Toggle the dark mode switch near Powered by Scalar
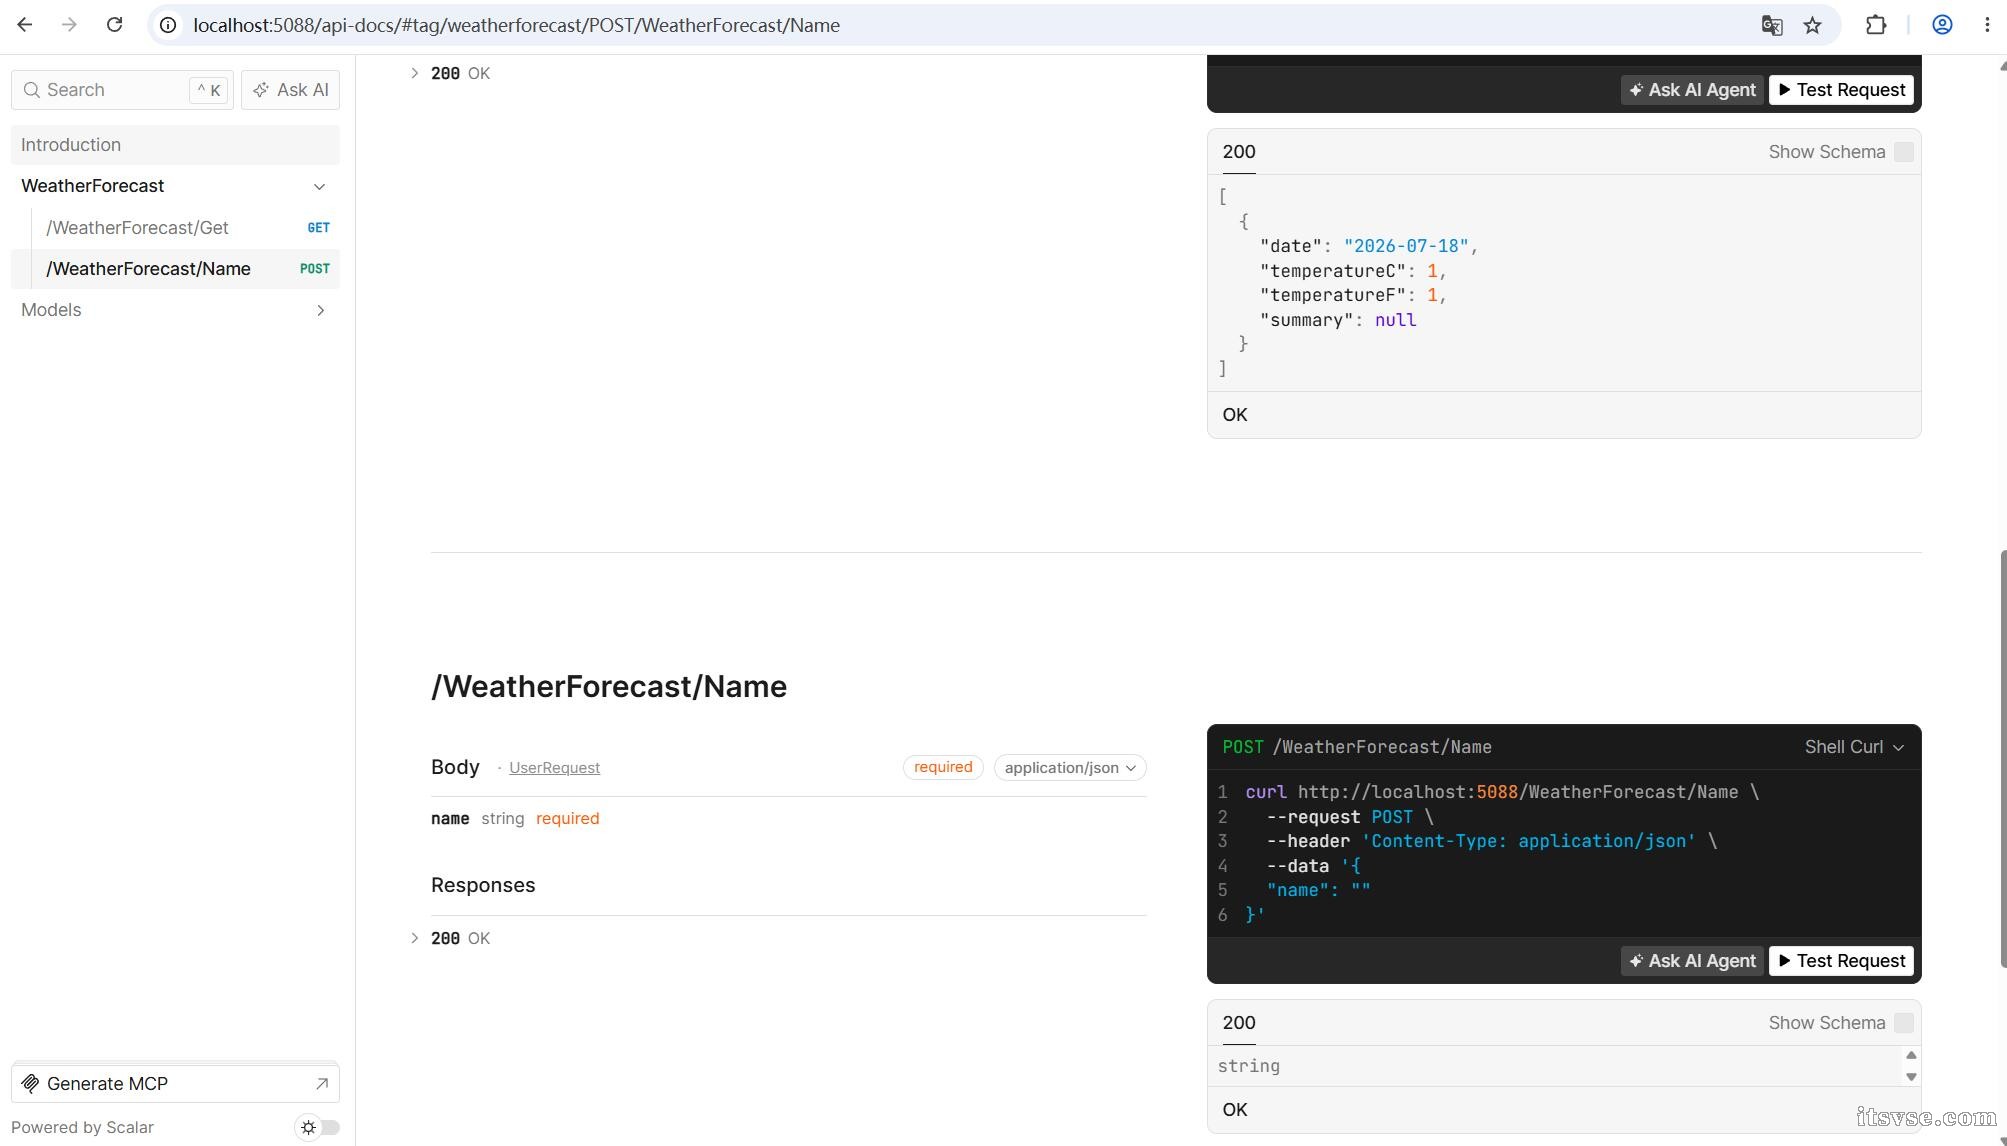The height and width of the screenshot is (1146, 2007). point(319,1127)
